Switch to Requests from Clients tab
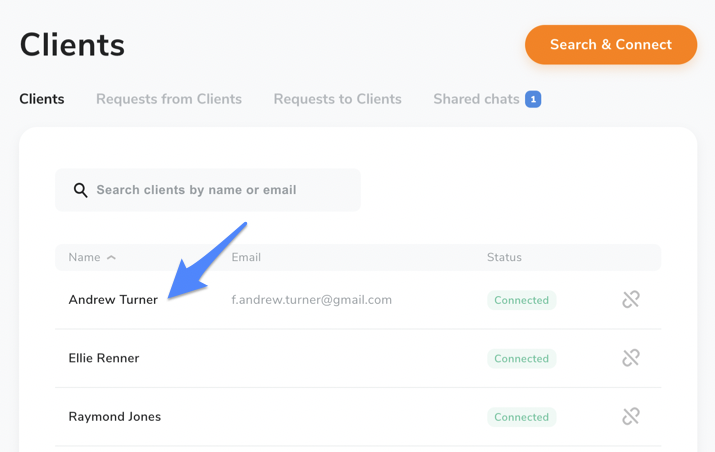715x452 pixels. click(169, 99)
